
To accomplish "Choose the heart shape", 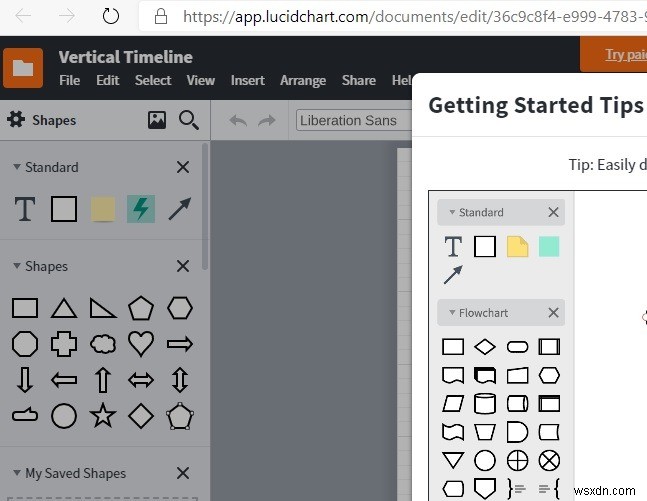I will click(x=141, y=344).
